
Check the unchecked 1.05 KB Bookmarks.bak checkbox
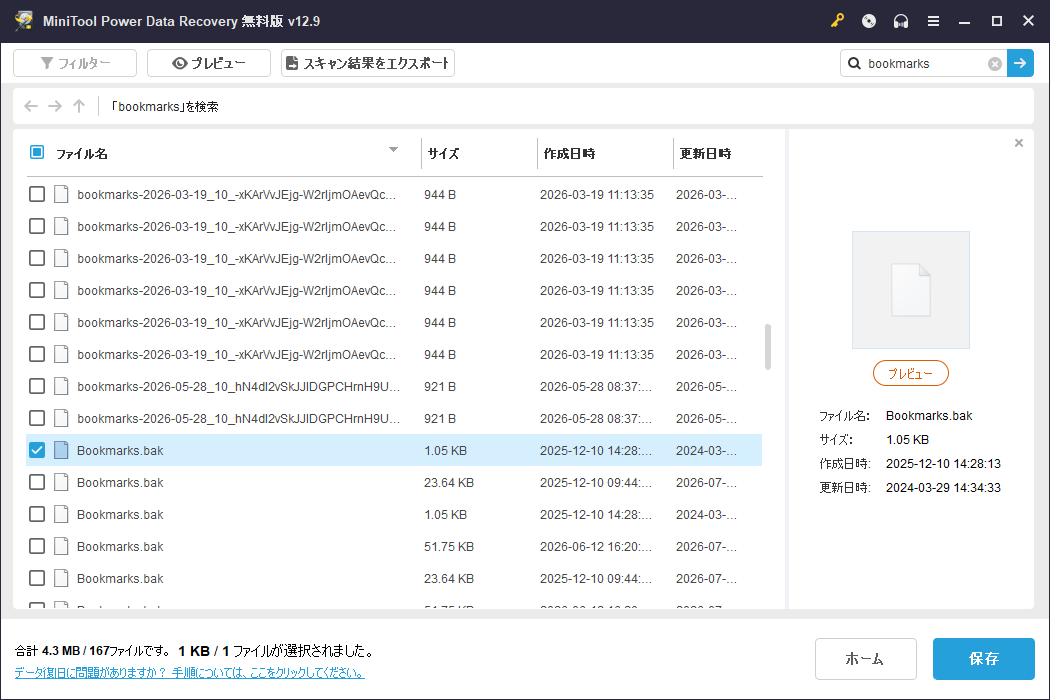[x=37, y=514]
